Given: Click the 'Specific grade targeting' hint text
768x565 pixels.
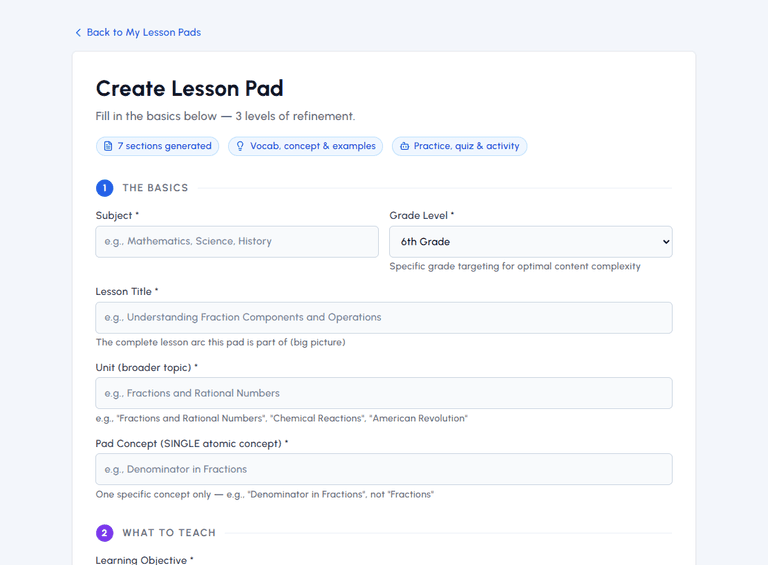Looking at the screenshot, I should pos(515,266).
